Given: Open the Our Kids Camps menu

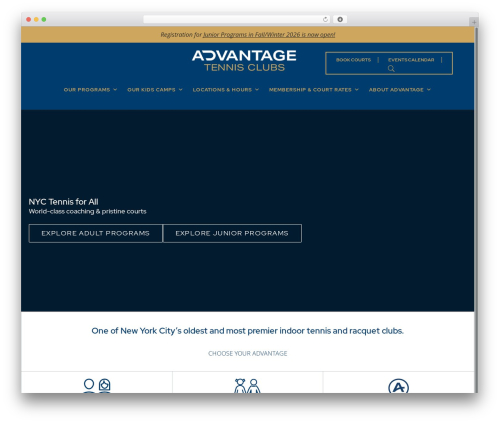Looking at the screenshot, I should (x=151, y=90).
